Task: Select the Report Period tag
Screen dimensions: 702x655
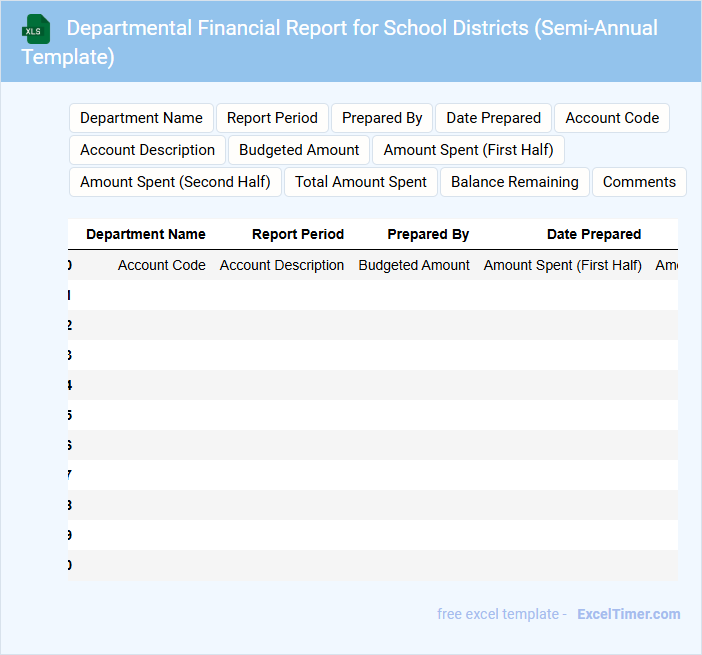Action: pos(272,118)
